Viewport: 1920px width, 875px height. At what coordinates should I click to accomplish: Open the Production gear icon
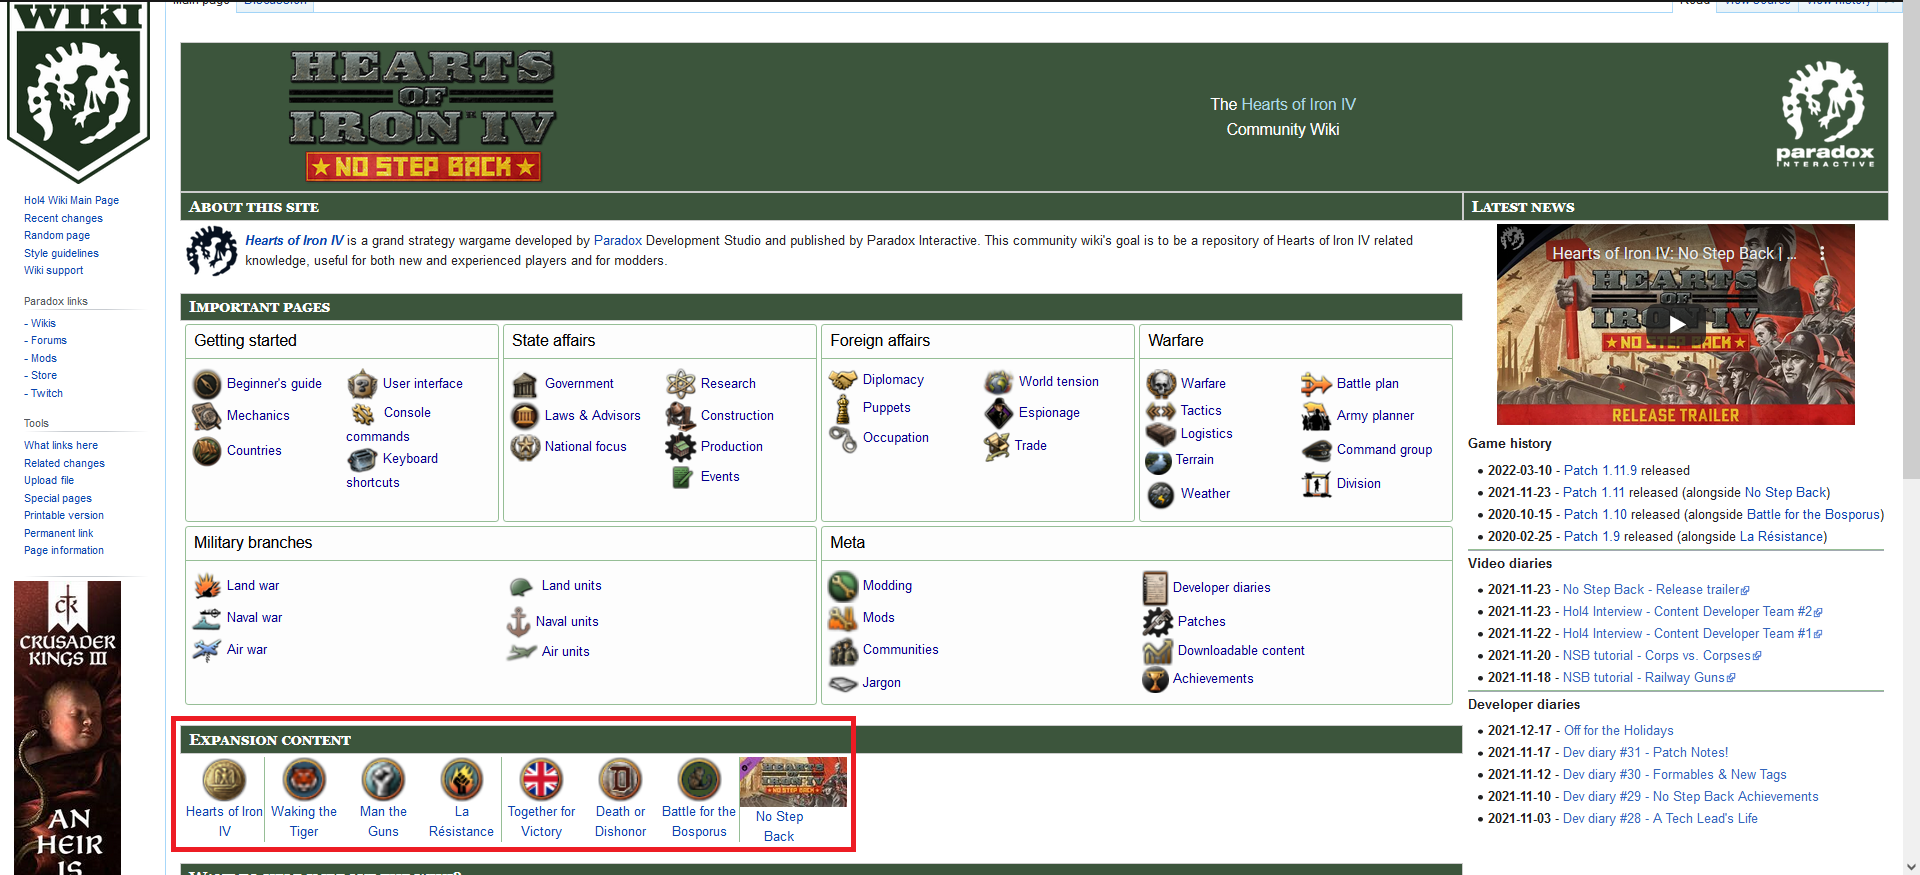(x=681, y=447)
